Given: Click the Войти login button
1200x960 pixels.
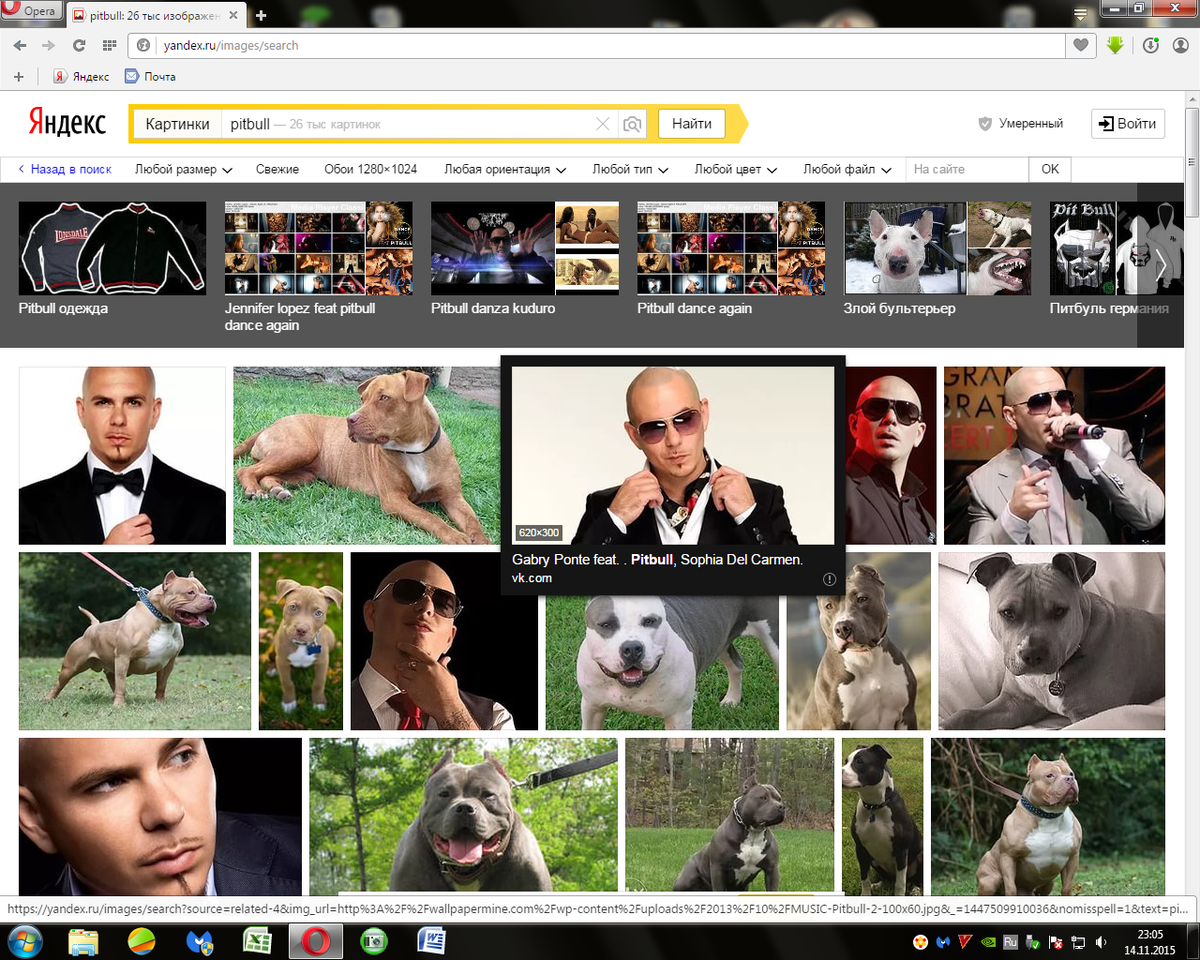Looking at the screenshot, I should tap(1128, 124).
